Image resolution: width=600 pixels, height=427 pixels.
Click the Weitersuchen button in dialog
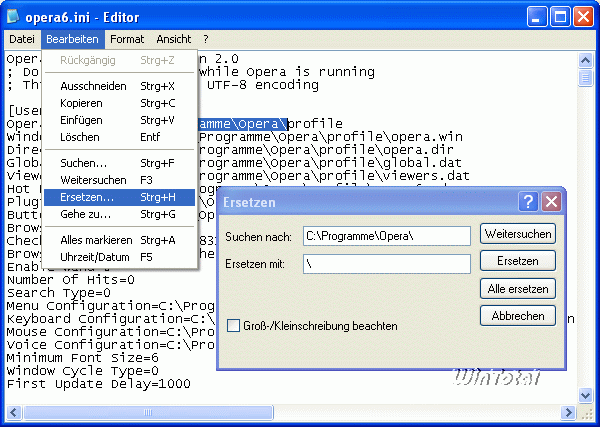click(x=518, y=234)
